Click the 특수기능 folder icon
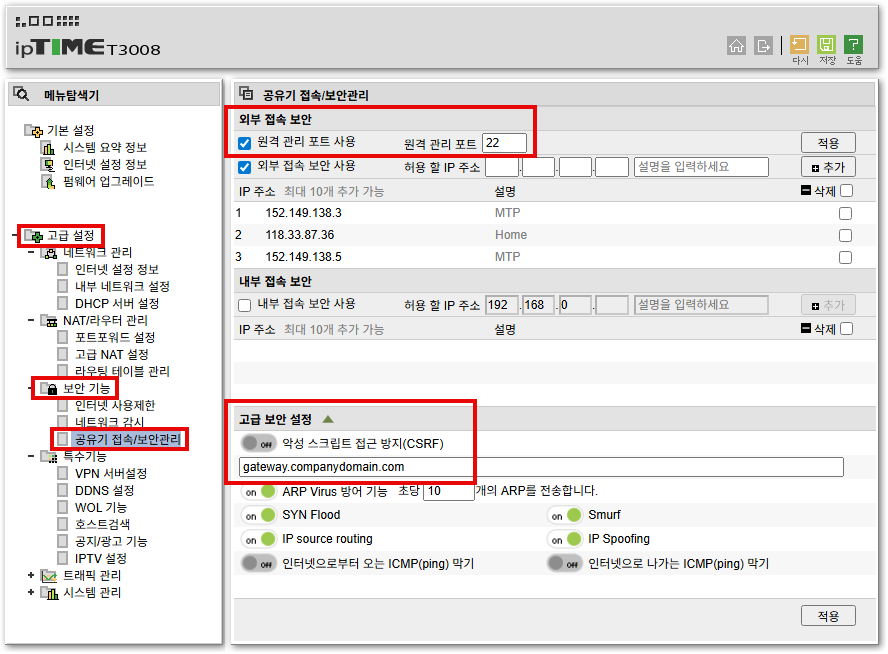888x654 pixels. 50,457
